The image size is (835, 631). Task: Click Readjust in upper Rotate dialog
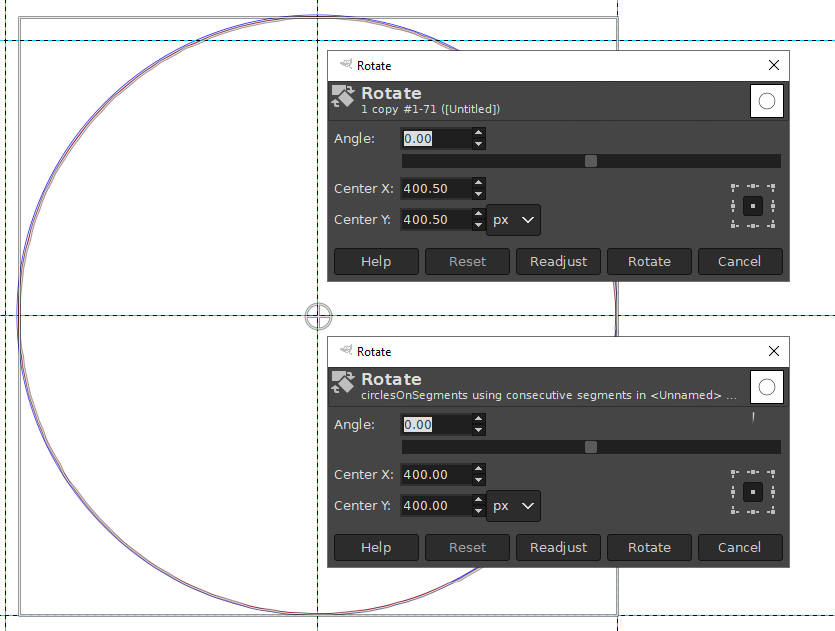coord(558,261)
